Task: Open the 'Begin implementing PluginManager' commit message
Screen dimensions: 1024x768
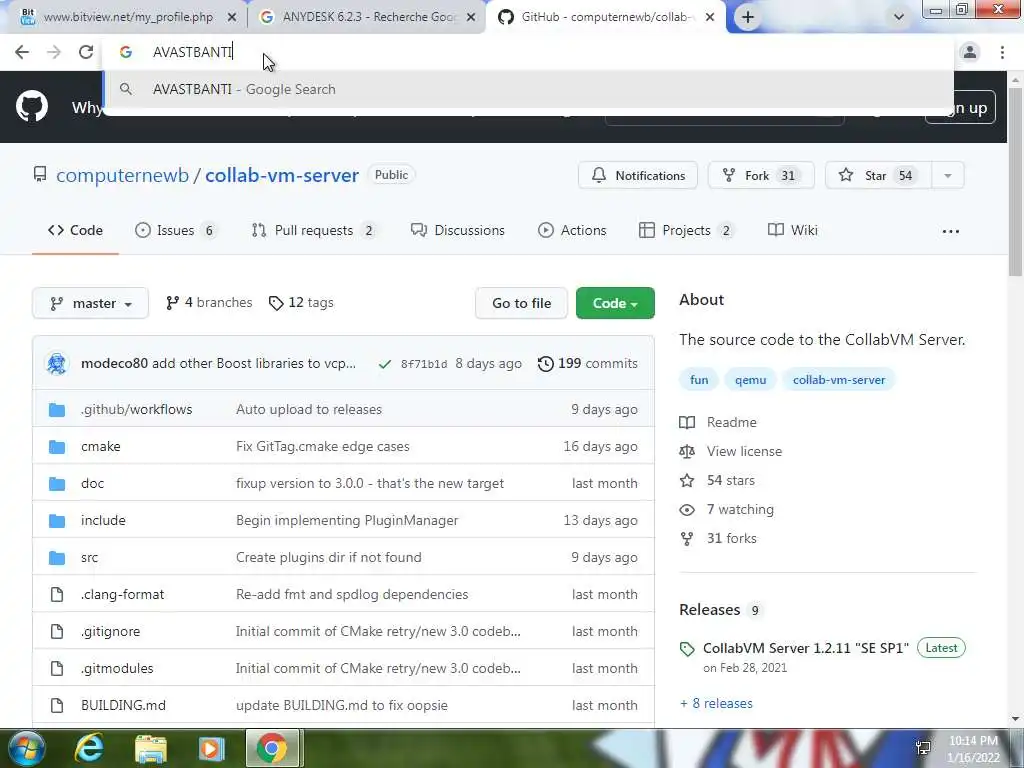Action: (347, 520)
